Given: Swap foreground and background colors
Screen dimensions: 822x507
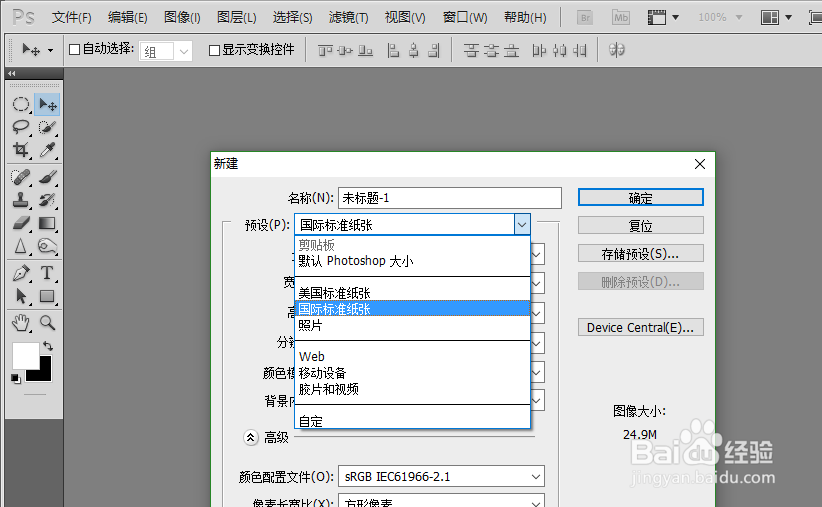Looking at the screenshot, I should tap(48, 346).
